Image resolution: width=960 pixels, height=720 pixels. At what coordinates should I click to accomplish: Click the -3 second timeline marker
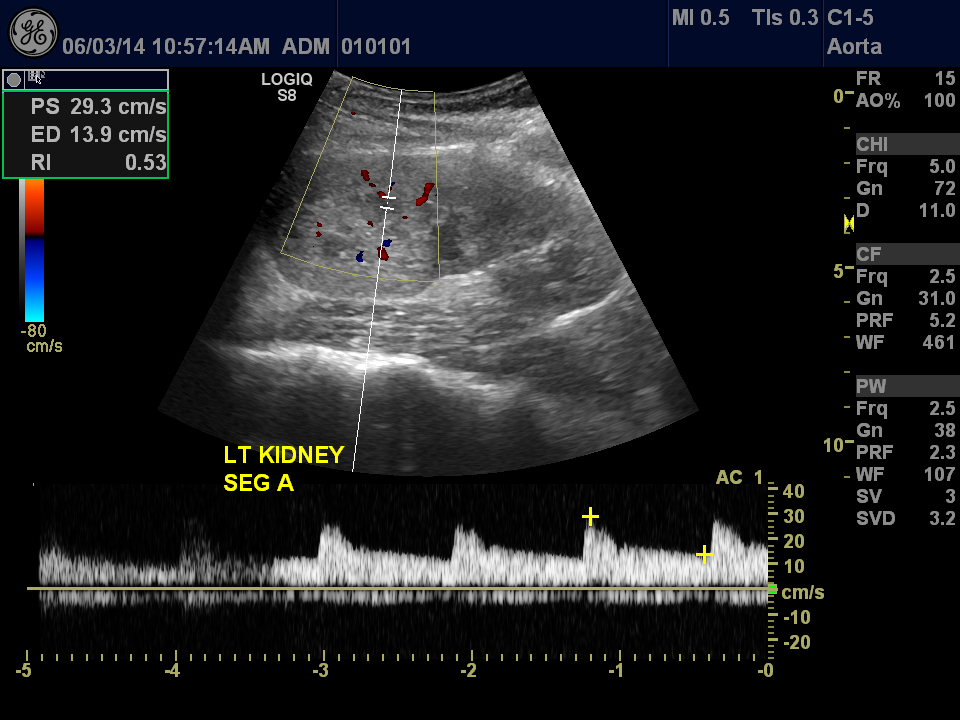(323, 670)
